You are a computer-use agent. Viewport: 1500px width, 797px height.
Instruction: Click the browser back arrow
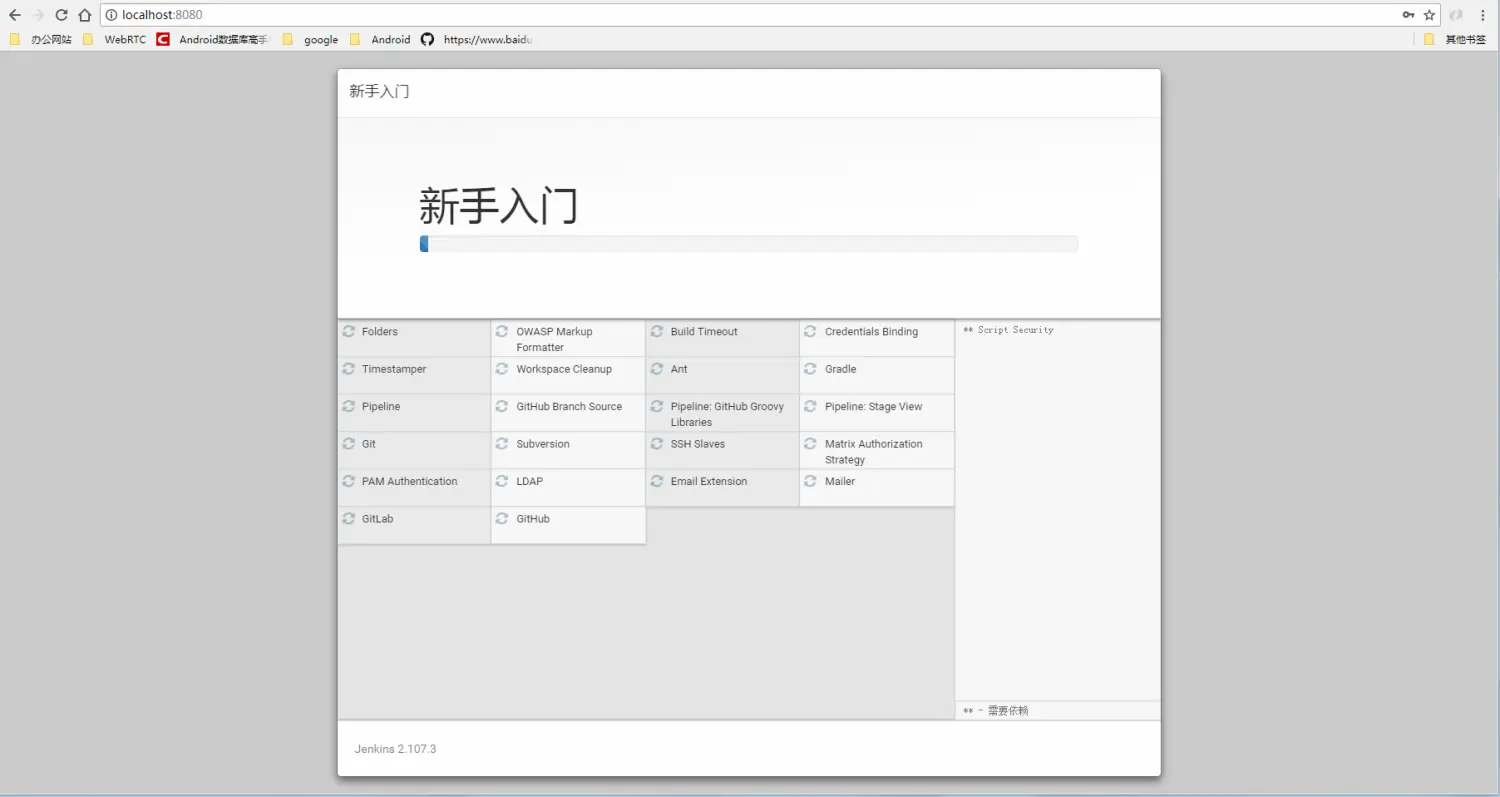coord(14,15)
